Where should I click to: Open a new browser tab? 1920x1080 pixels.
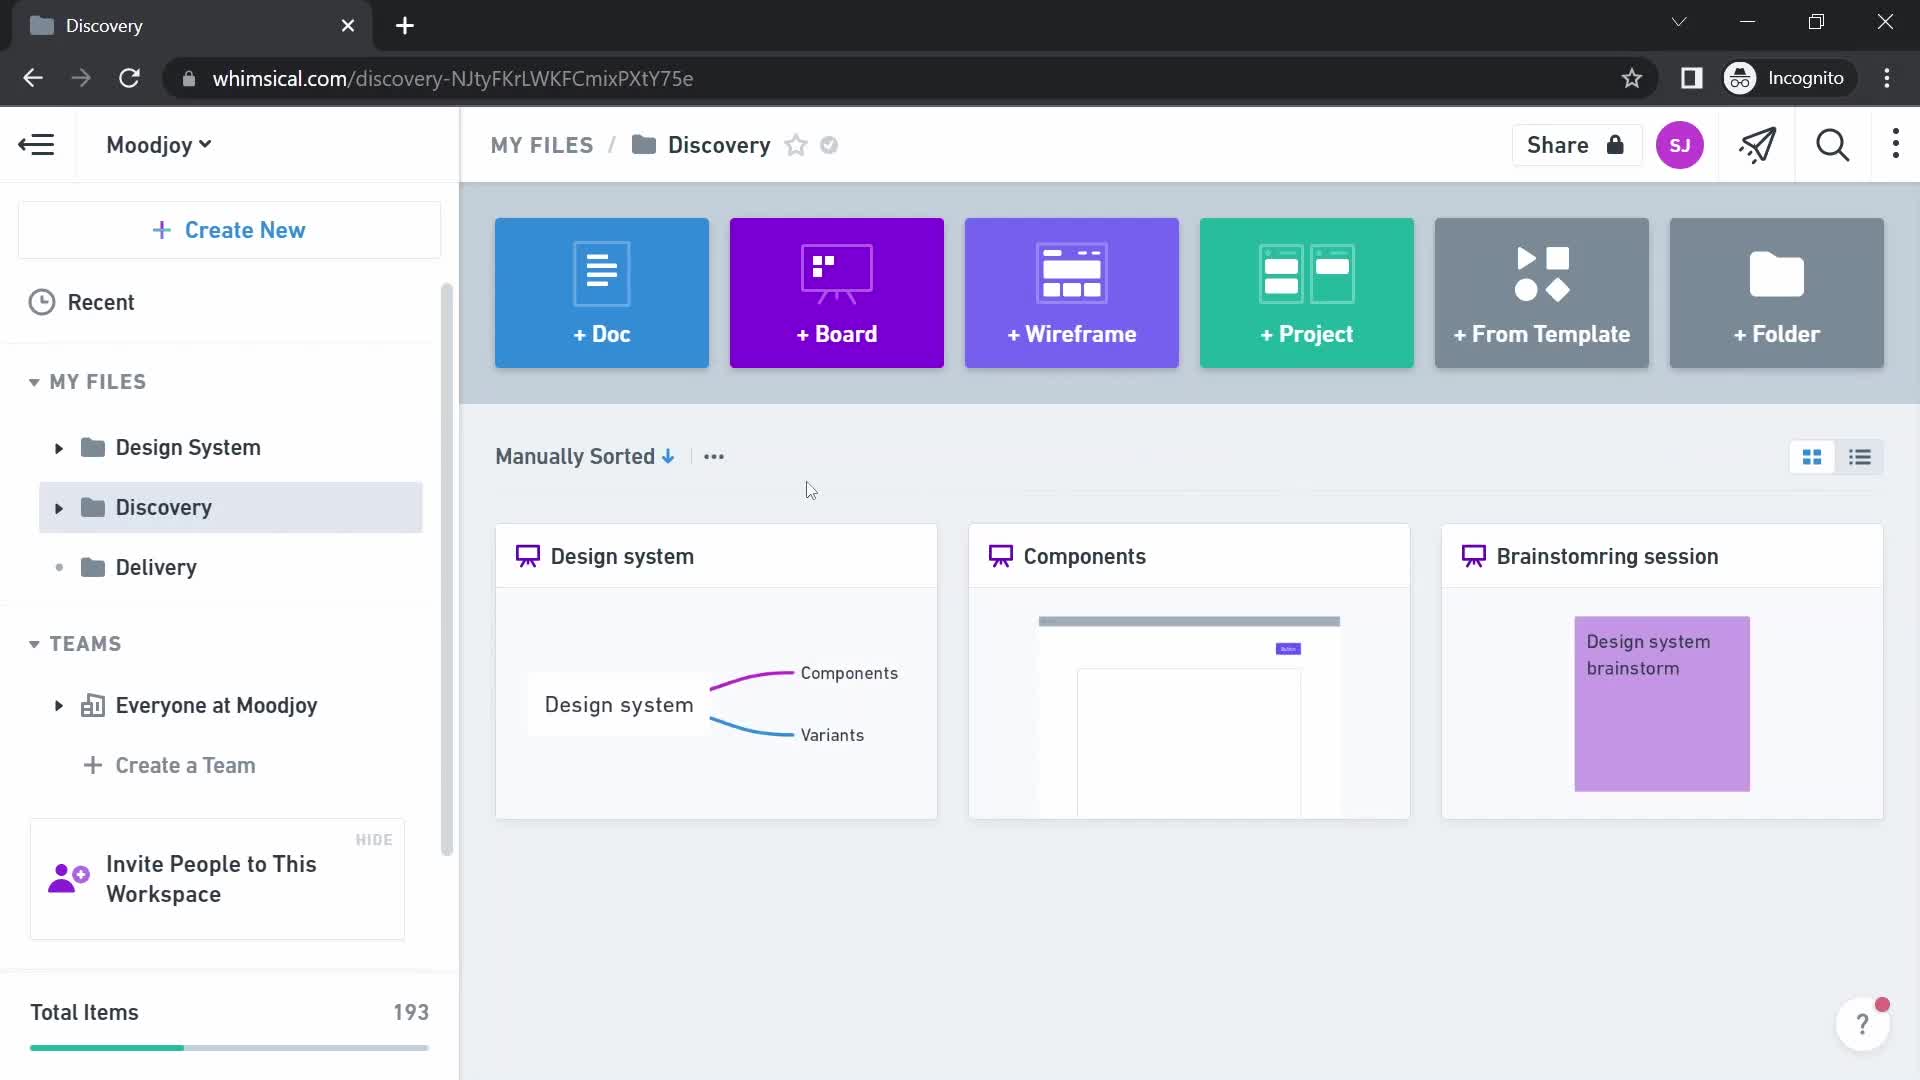point(405,26)
